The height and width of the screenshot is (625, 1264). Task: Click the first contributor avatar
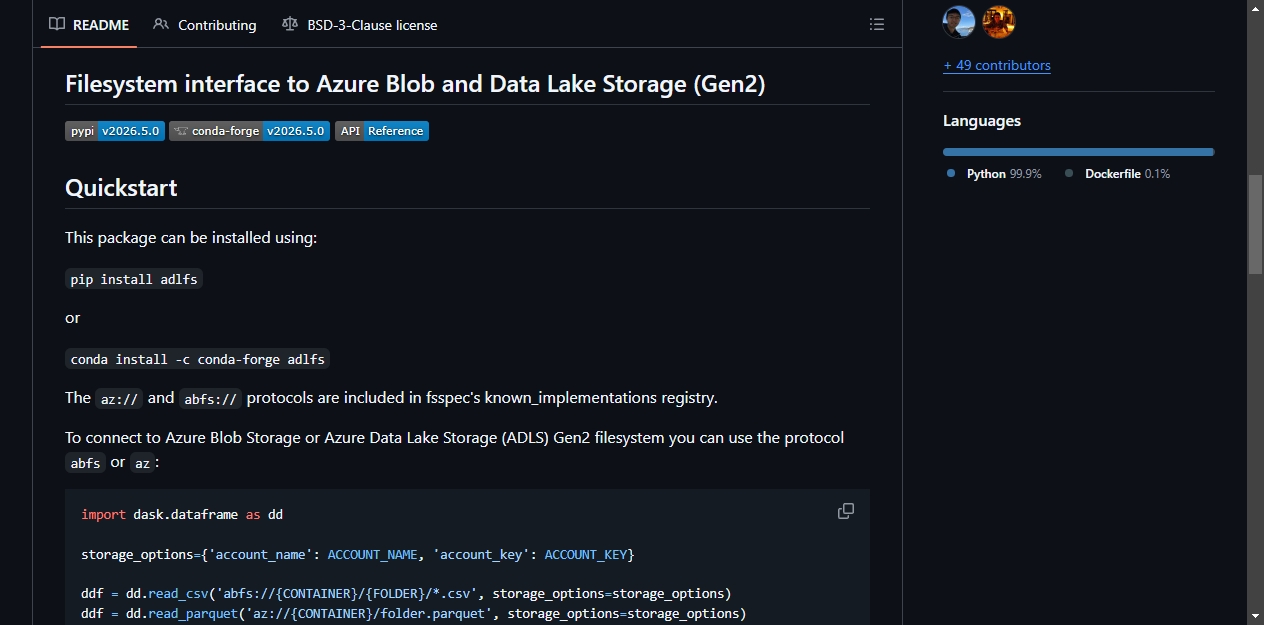click(x=959, y=21)
